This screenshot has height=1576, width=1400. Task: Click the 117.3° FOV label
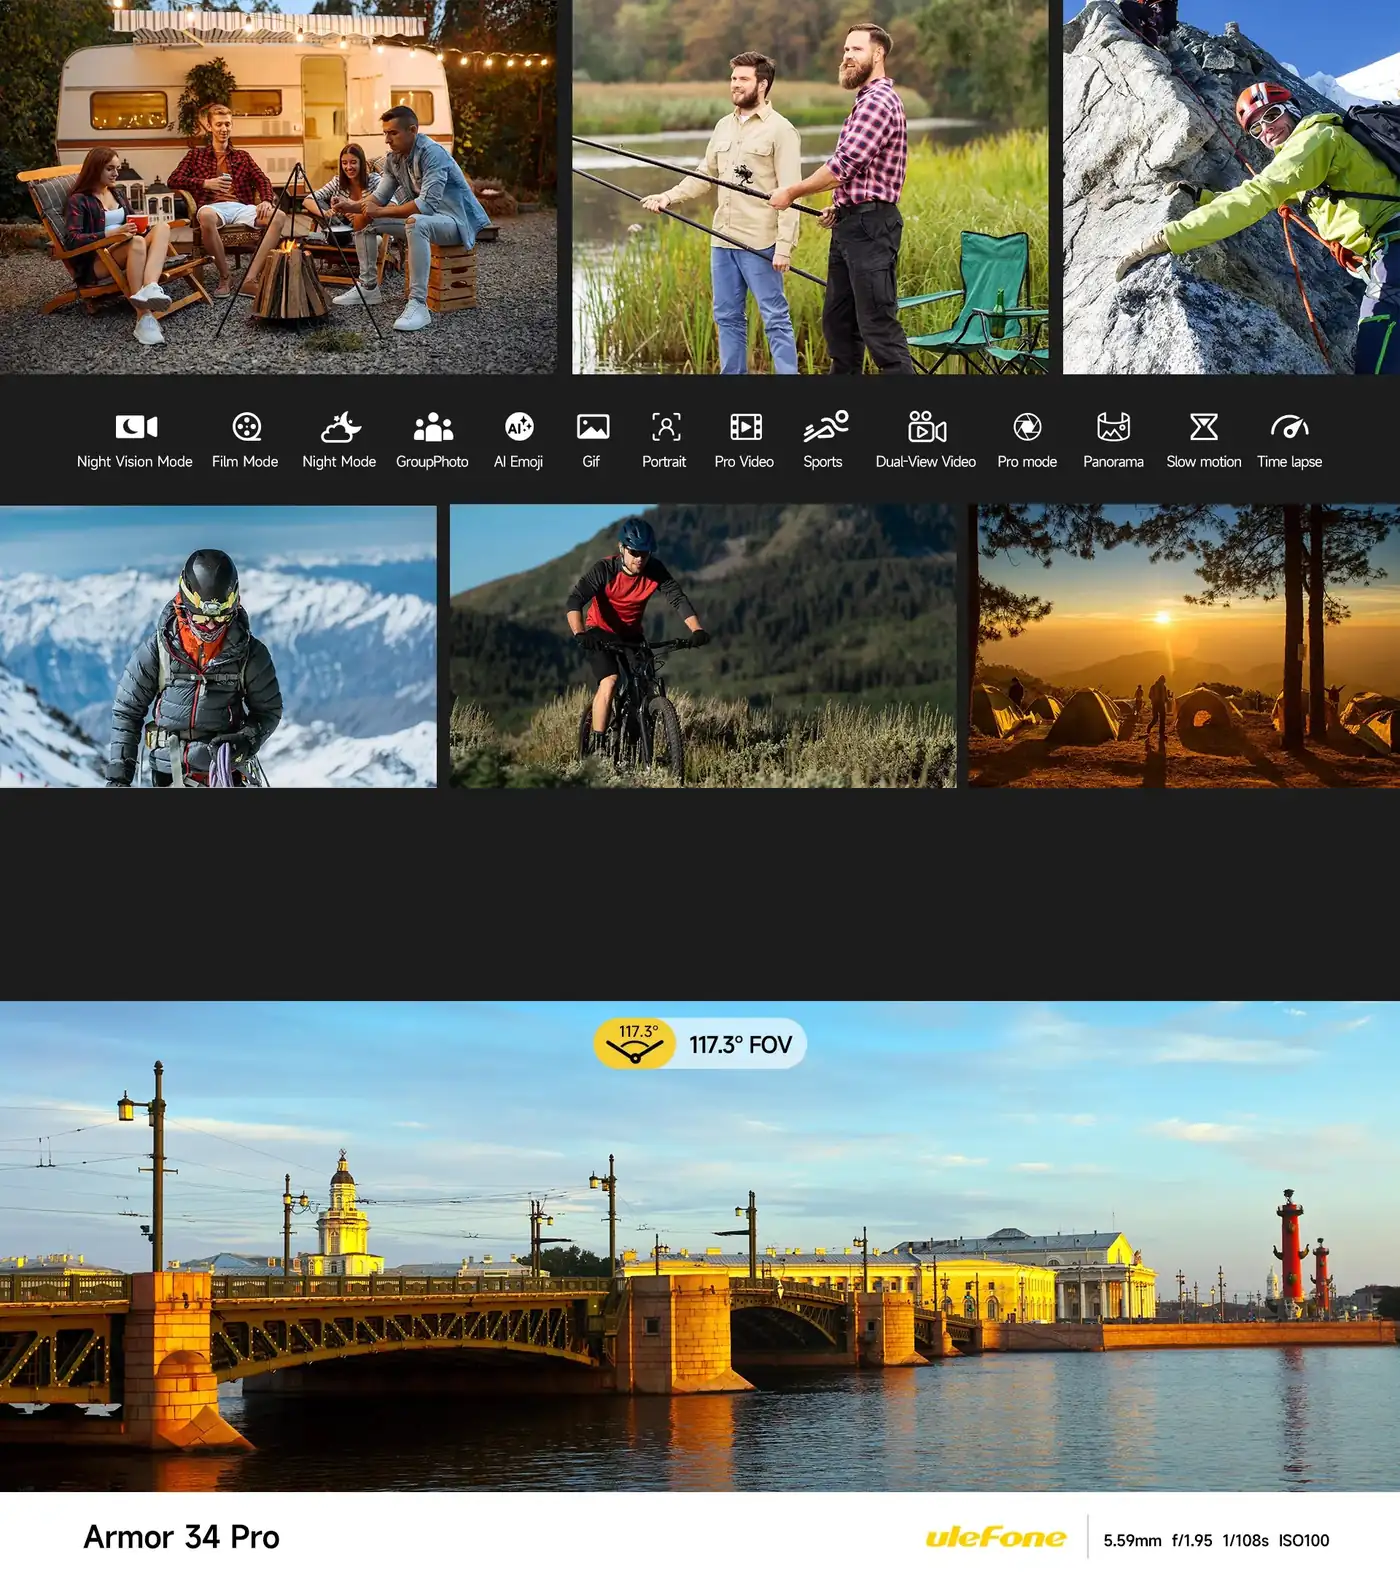tap(740, 1045)
